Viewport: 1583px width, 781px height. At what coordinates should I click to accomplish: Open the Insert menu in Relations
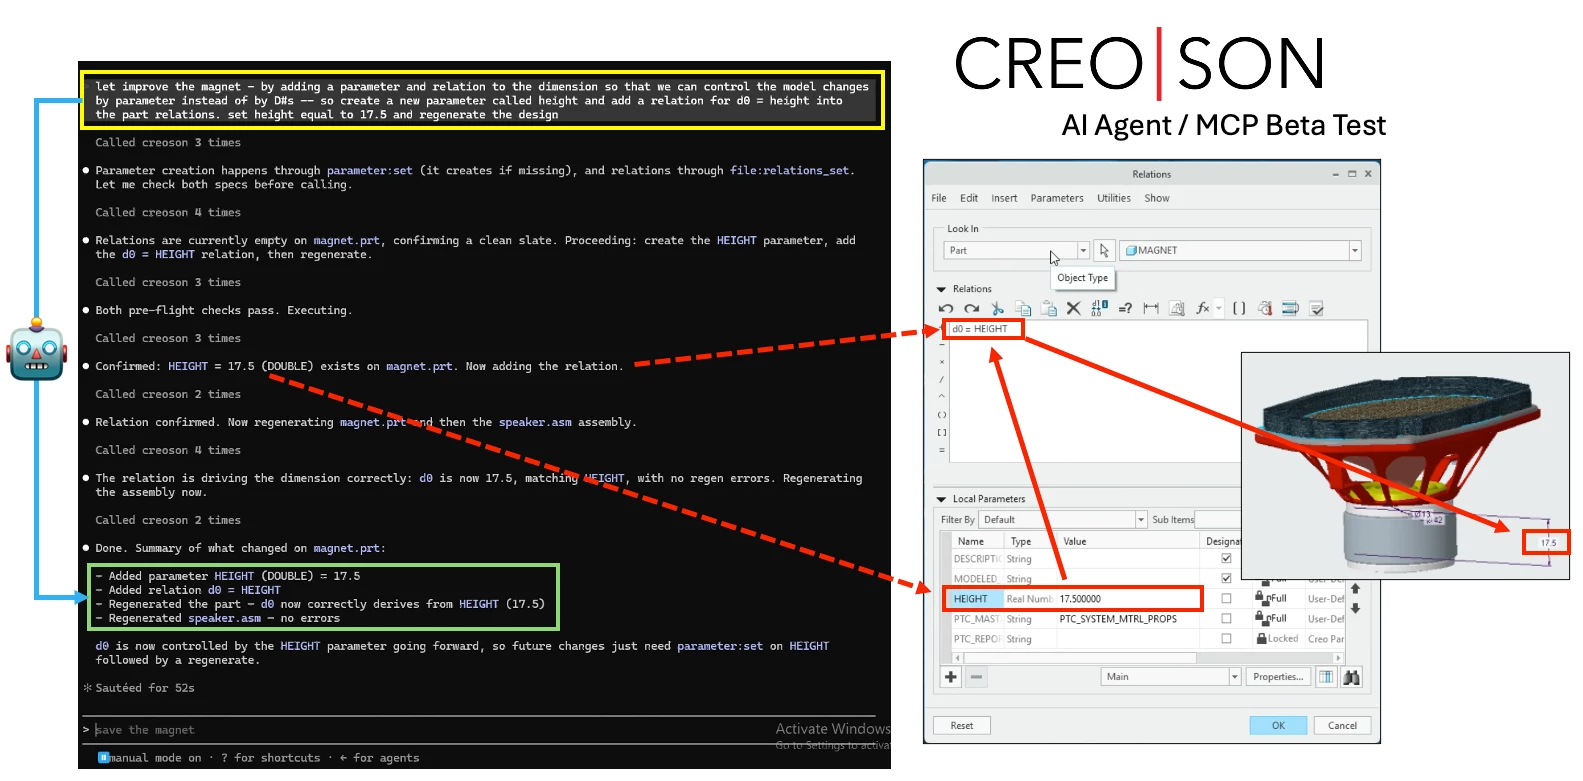click(1004, 198)
